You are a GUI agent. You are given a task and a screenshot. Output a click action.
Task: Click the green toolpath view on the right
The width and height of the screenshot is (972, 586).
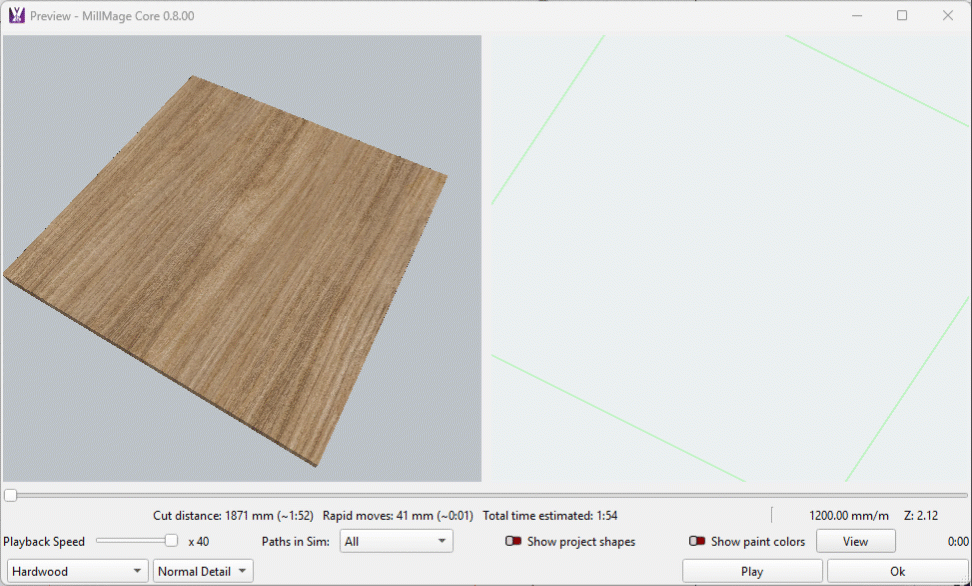pos(727,260)
